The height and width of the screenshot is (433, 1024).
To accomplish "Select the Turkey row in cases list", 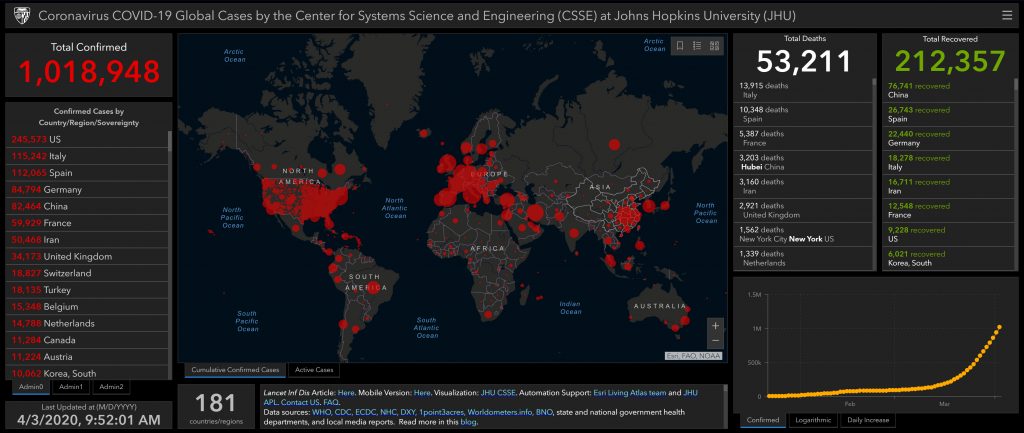I will click(x=87, y=290).
